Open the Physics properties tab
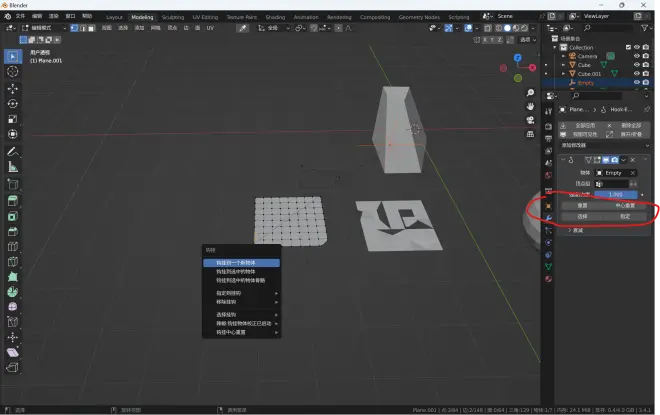This screenshot has width=660, height=415. click(x=548, y=242)
